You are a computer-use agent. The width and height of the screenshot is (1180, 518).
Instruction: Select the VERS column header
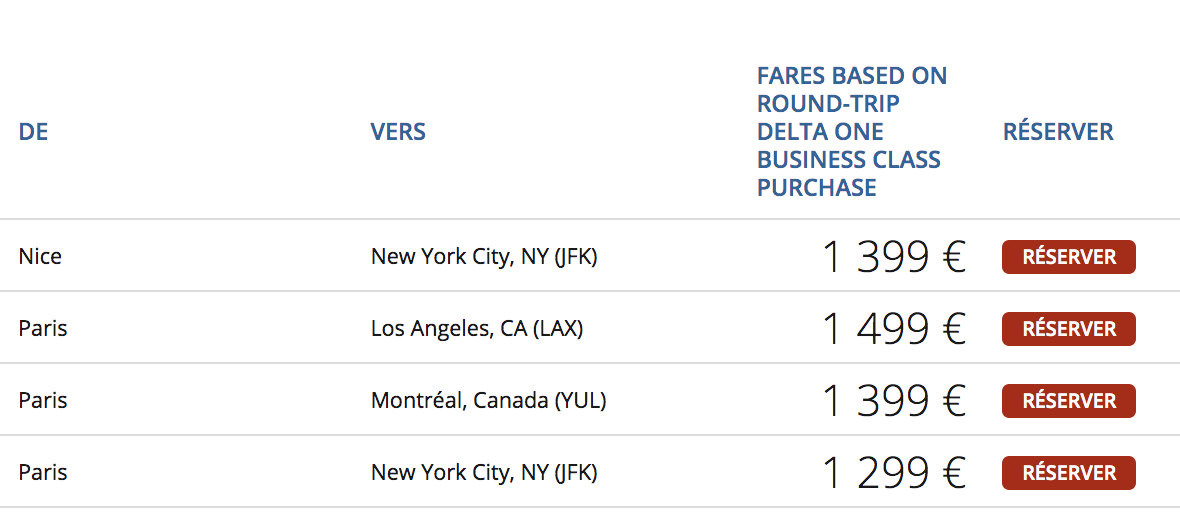398,132
